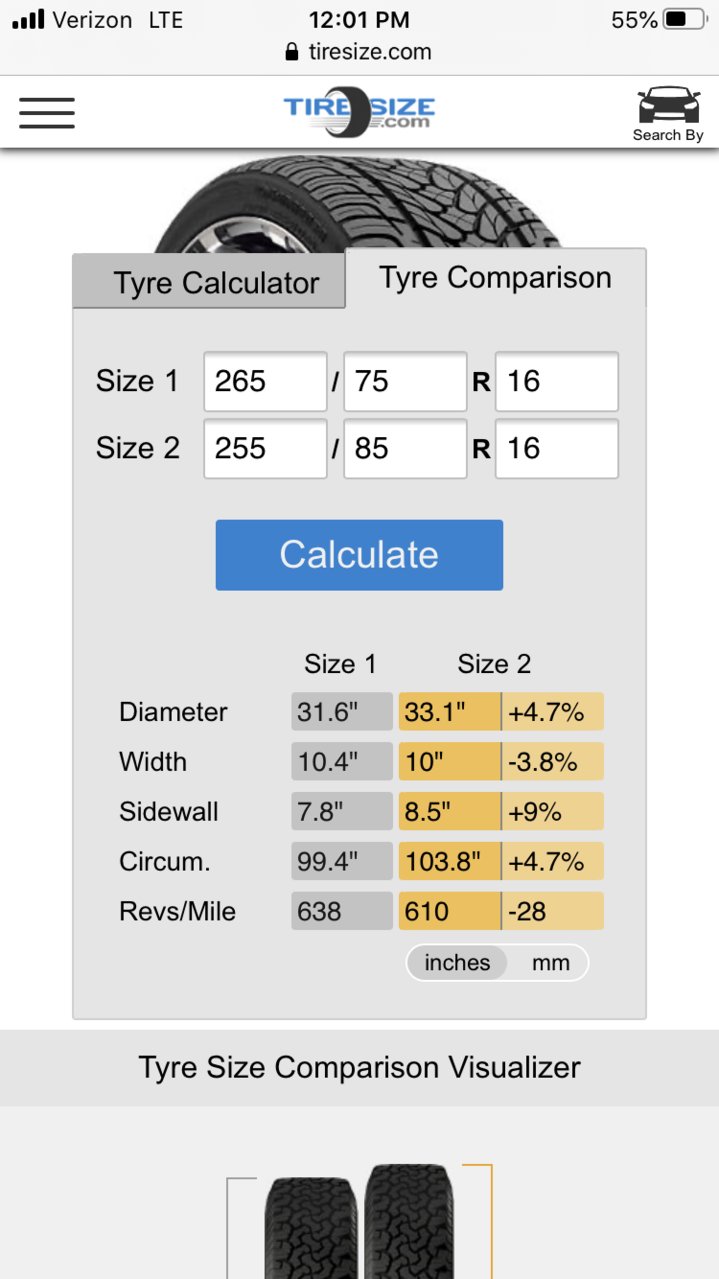Focus the Size 1 width field 265
Screen dimensions: 719x1279
click(x=265, y=381)
